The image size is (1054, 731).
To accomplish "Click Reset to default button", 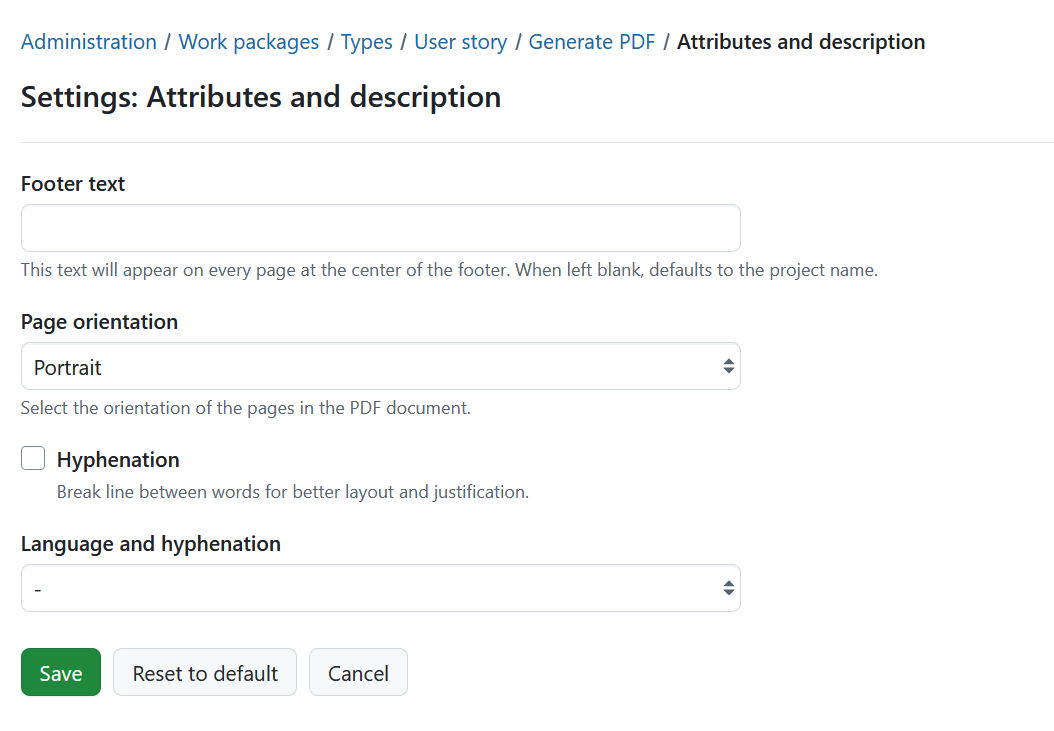I will 205,672.
